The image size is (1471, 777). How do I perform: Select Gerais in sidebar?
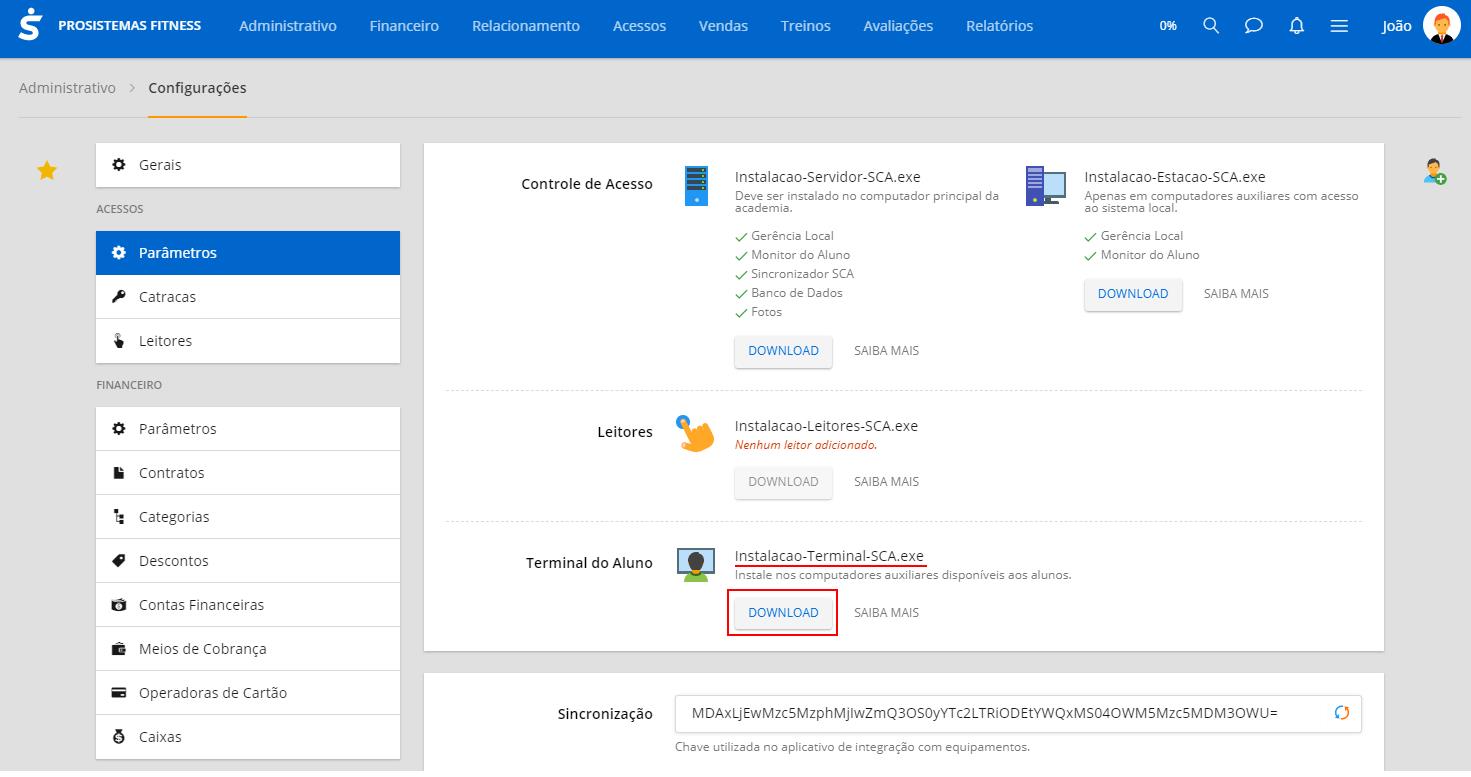point(248,165)
